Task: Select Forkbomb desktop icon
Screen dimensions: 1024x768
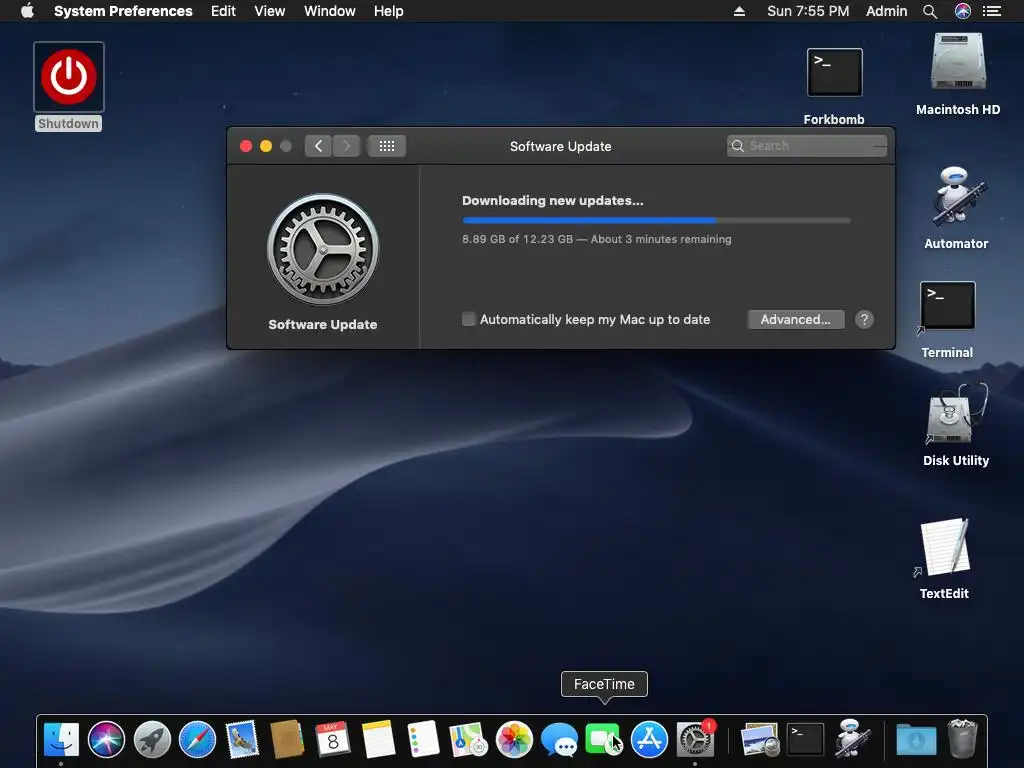Action: 835,72
